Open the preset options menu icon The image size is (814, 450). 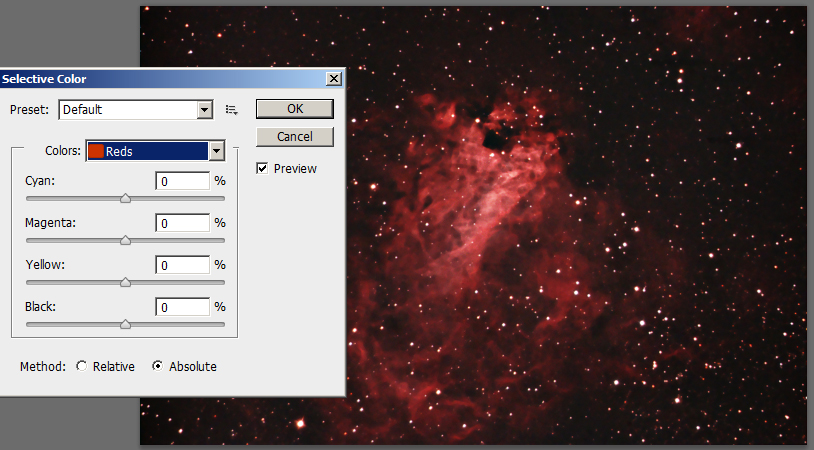click(232, 110)
